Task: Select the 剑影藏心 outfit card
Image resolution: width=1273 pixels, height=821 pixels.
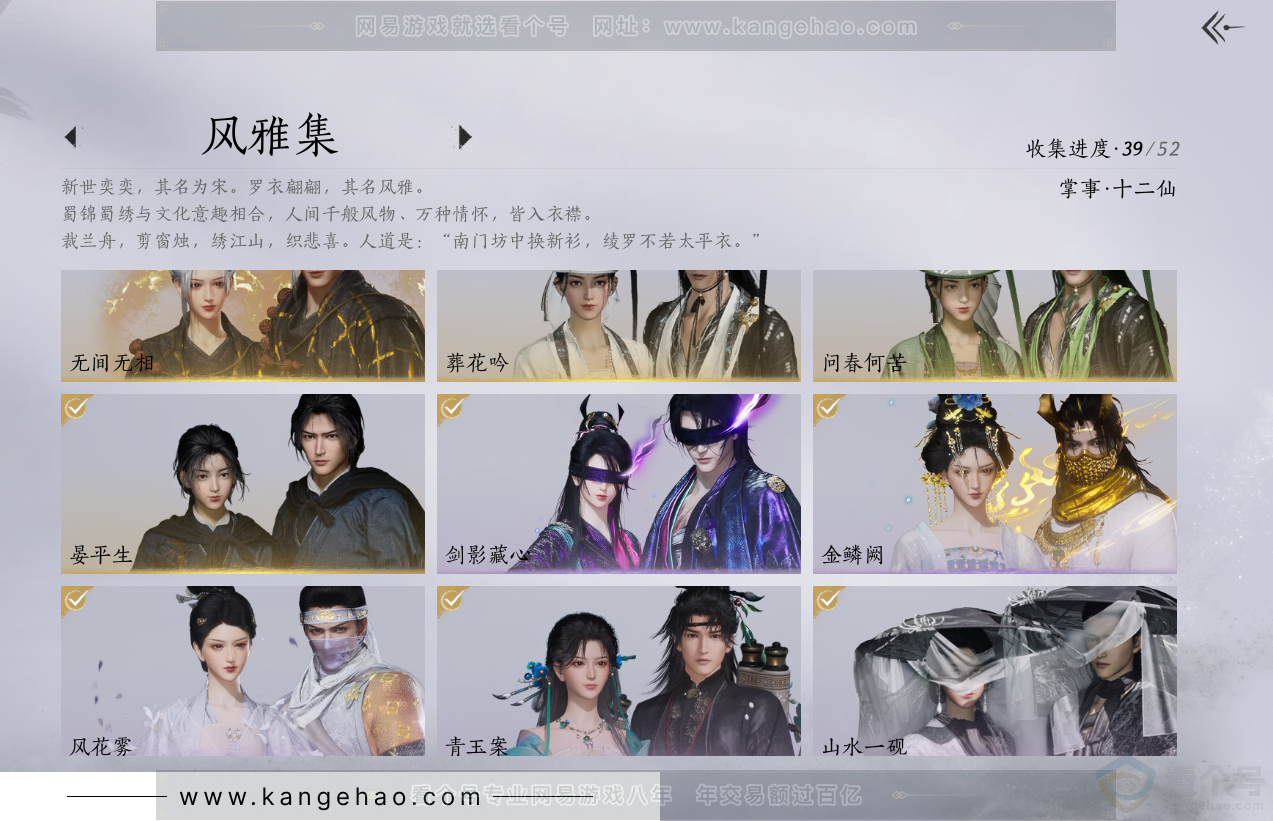Action: click(619, 483)
